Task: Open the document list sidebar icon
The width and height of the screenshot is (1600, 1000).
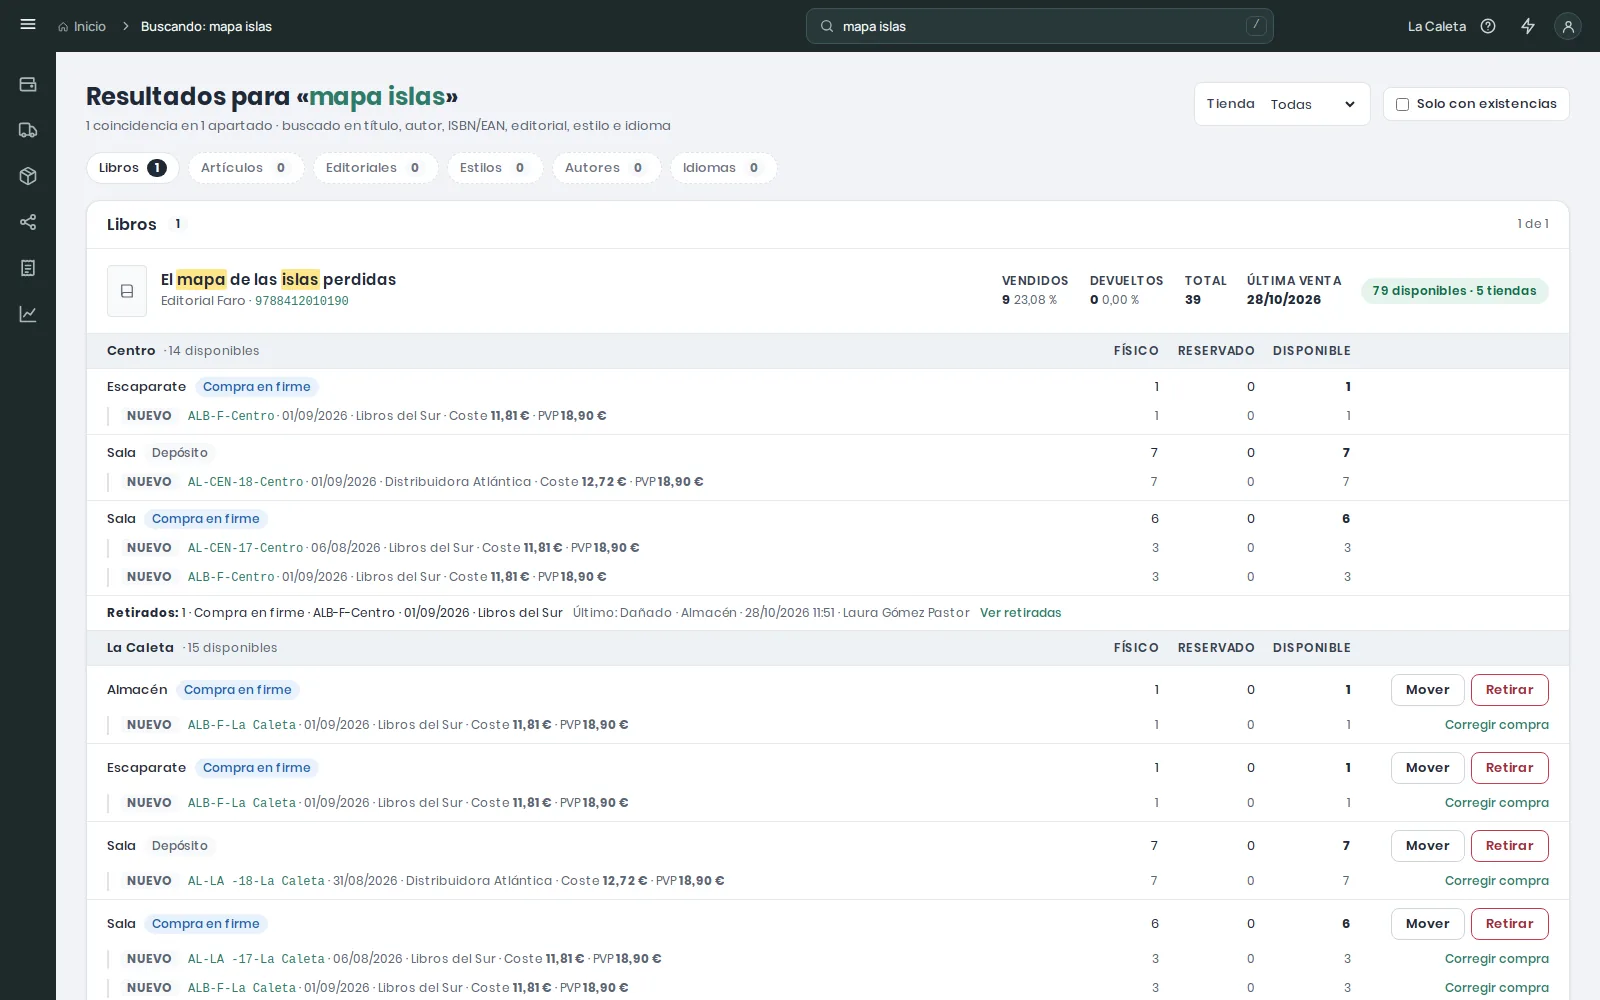Action: click(28, 268)
